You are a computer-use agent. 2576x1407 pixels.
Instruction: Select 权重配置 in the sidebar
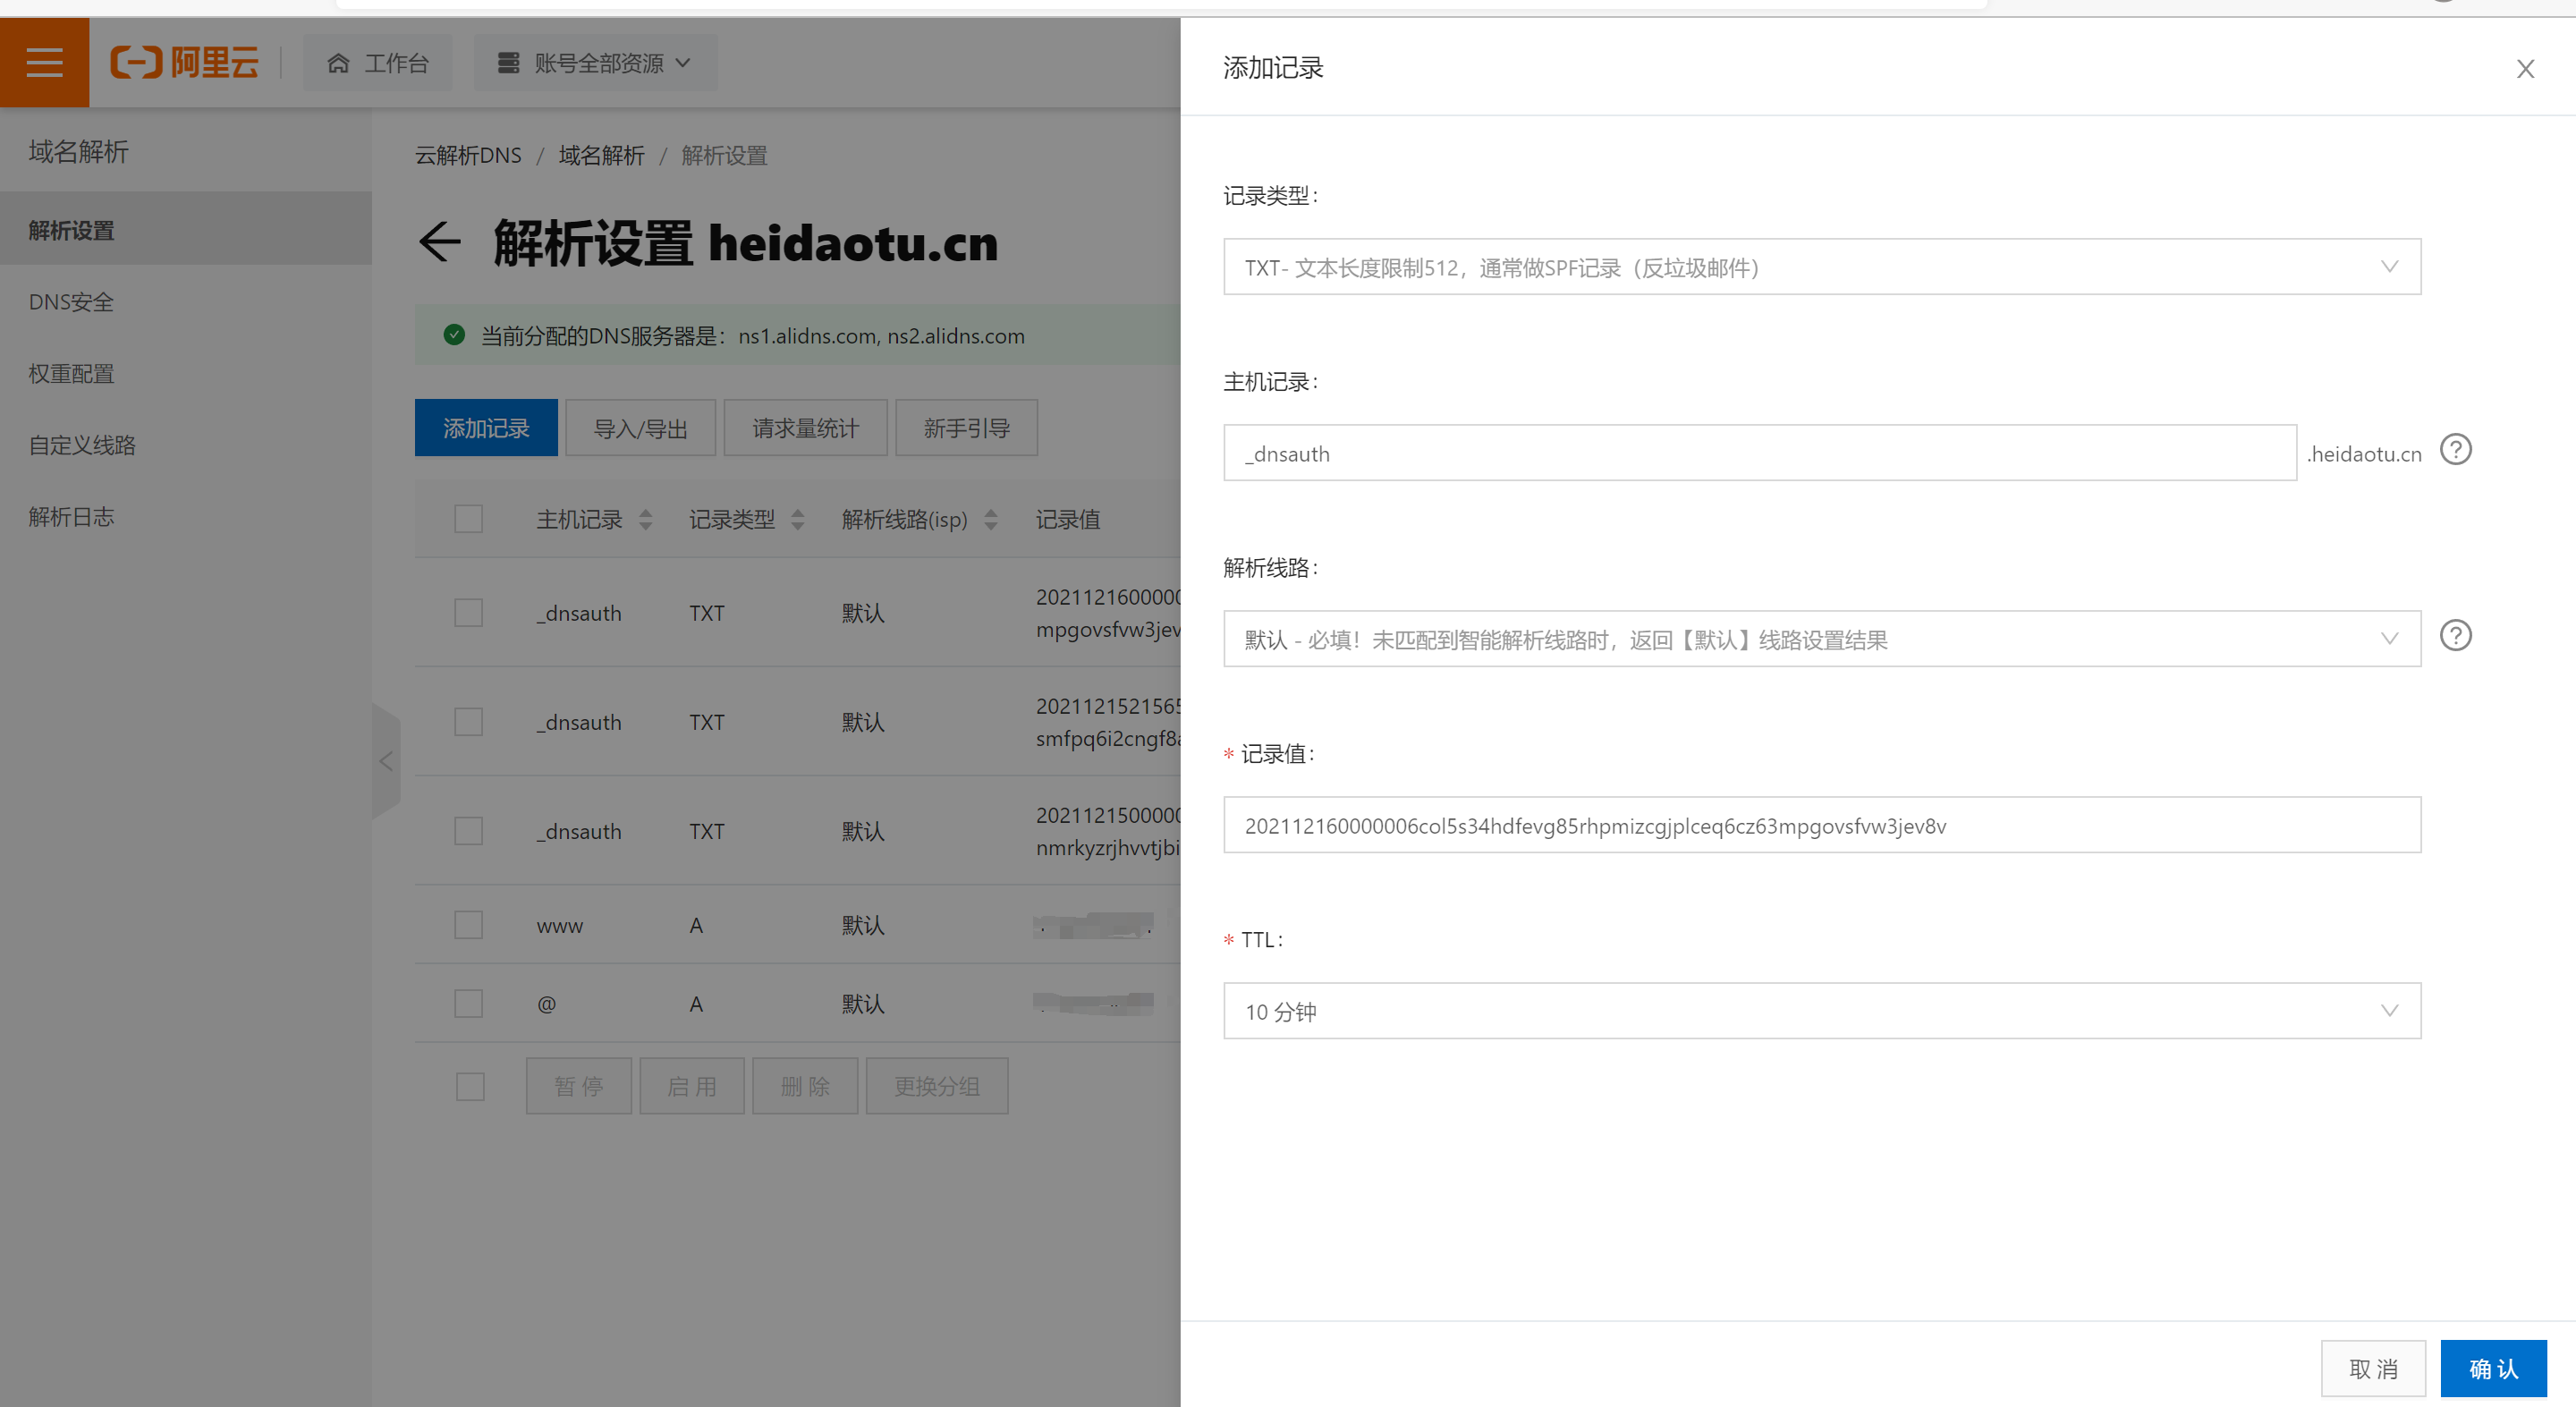71,373
